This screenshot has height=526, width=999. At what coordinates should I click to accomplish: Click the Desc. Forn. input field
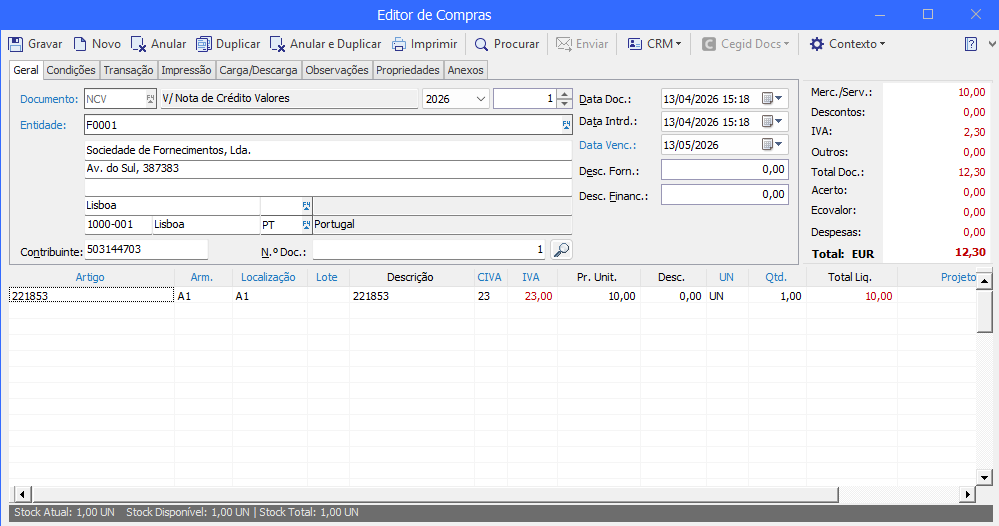tap(724, 171)
